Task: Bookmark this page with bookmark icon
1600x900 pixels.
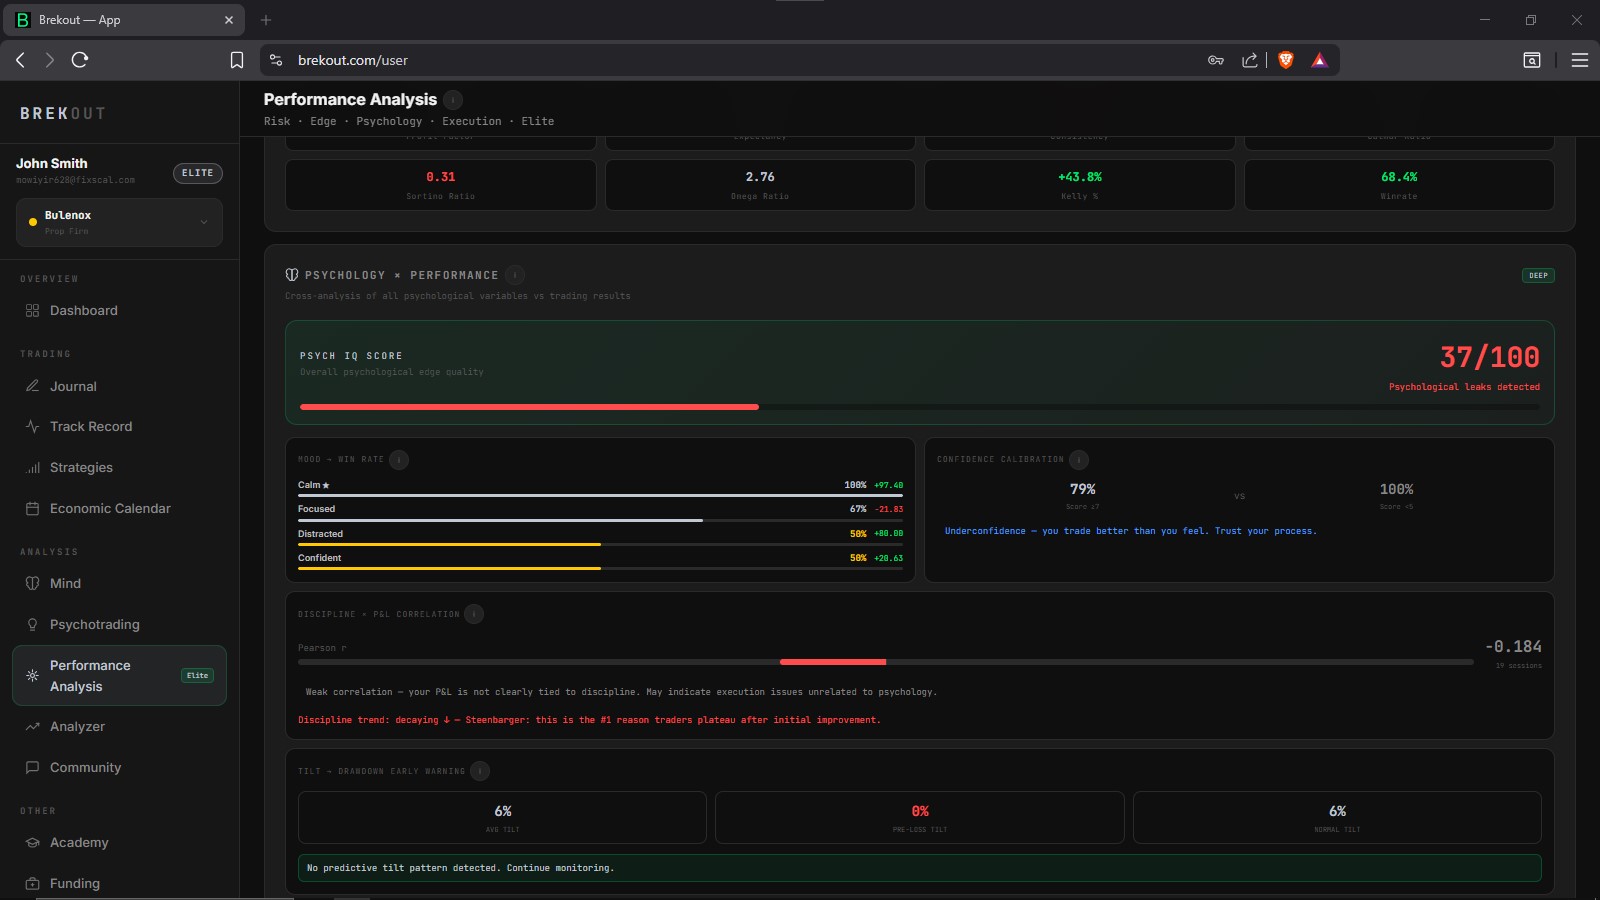Action: [237, 60]
